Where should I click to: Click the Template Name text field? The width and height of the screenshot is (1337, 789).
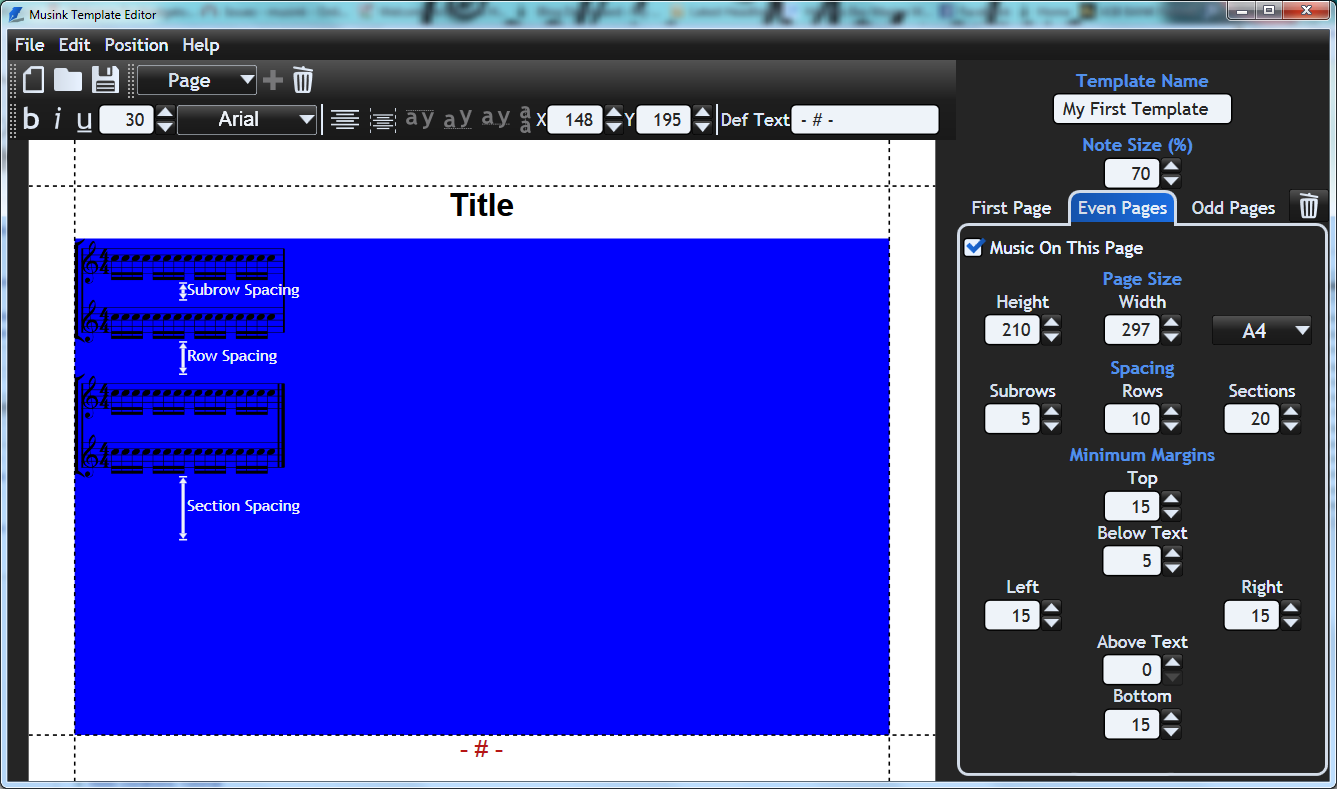(1141, 109)
